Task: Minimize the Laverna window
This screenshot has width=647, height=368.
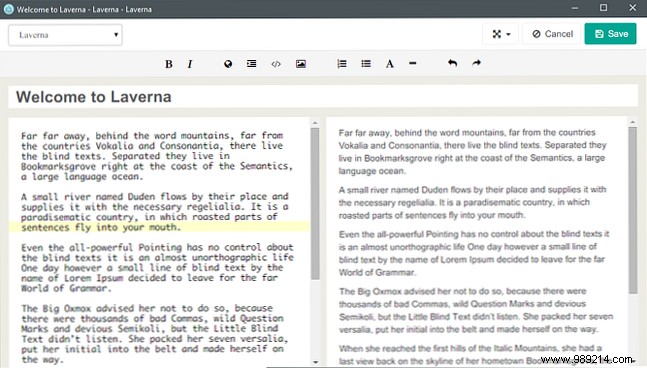Action: coord(575,8)
